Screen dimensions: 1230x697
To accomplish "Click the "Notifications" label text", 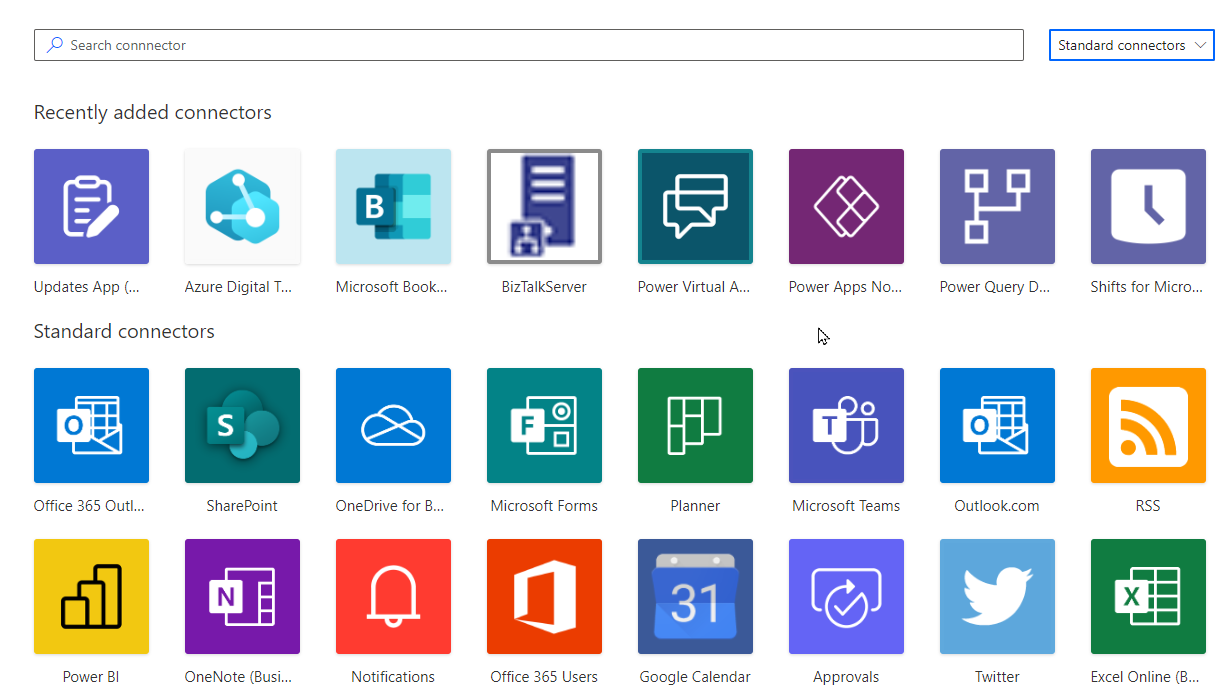I will [x=393, y=677].
